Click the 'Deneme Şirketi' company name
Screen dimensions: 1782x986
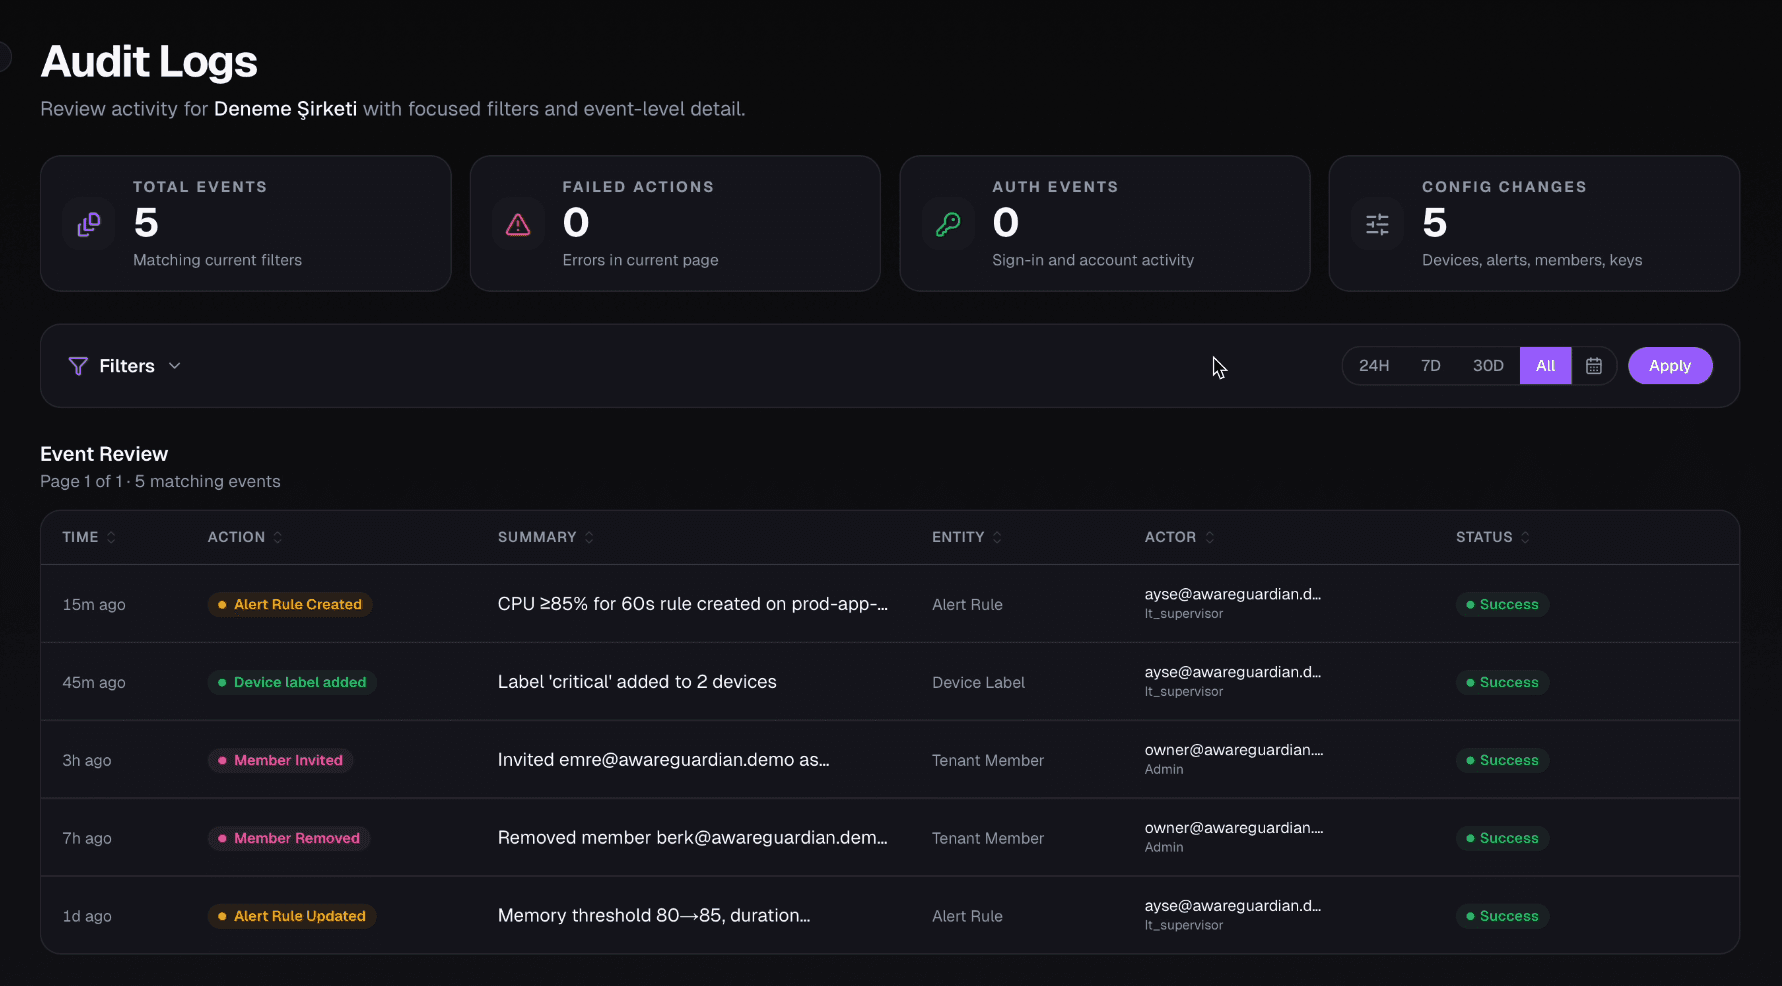point(285,109)
